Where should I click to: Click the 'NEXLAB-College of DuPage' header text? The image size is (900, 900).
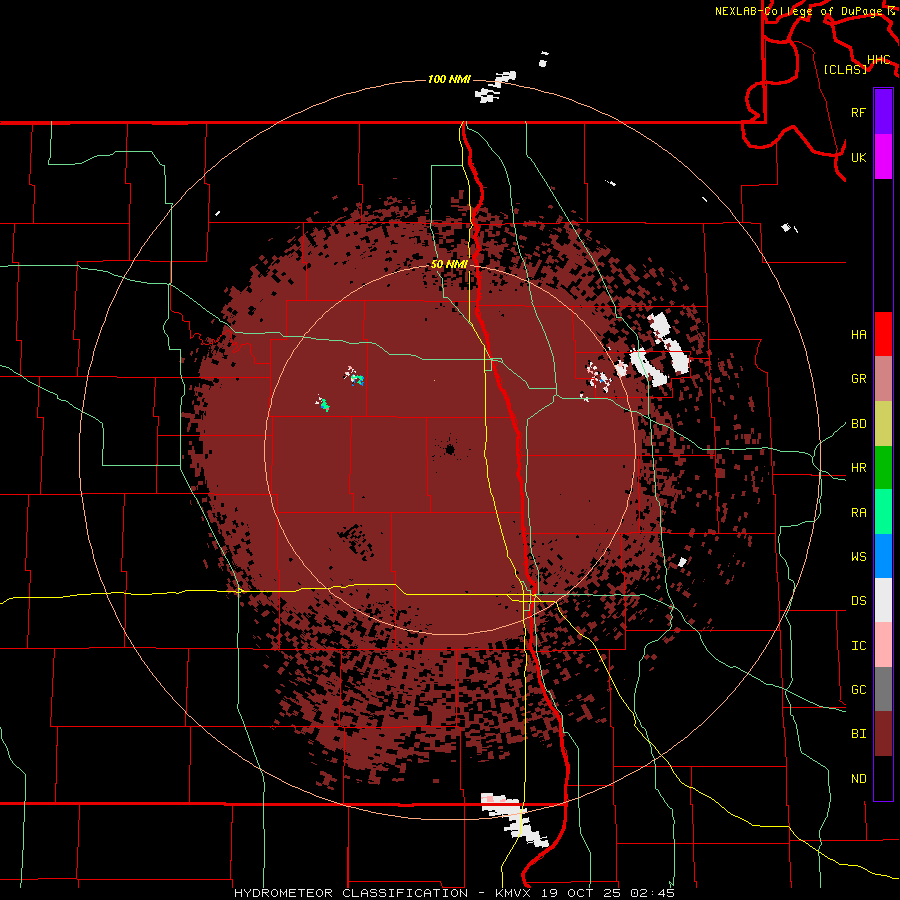pos(798,11)
